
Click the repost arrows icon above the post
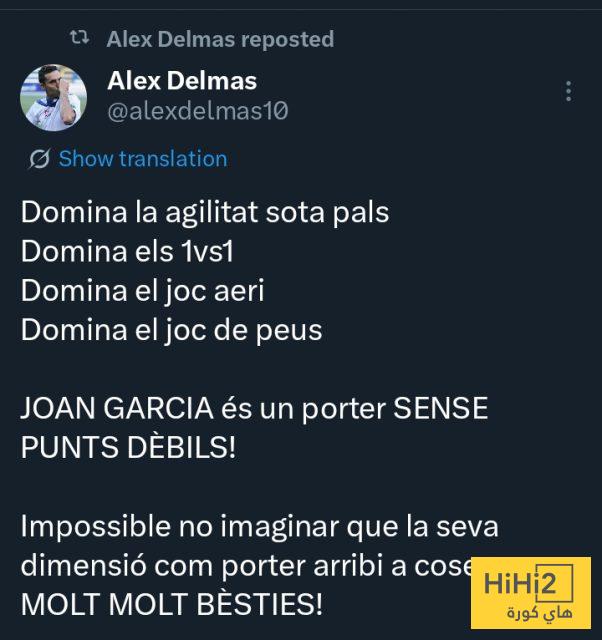click(79, 39)
